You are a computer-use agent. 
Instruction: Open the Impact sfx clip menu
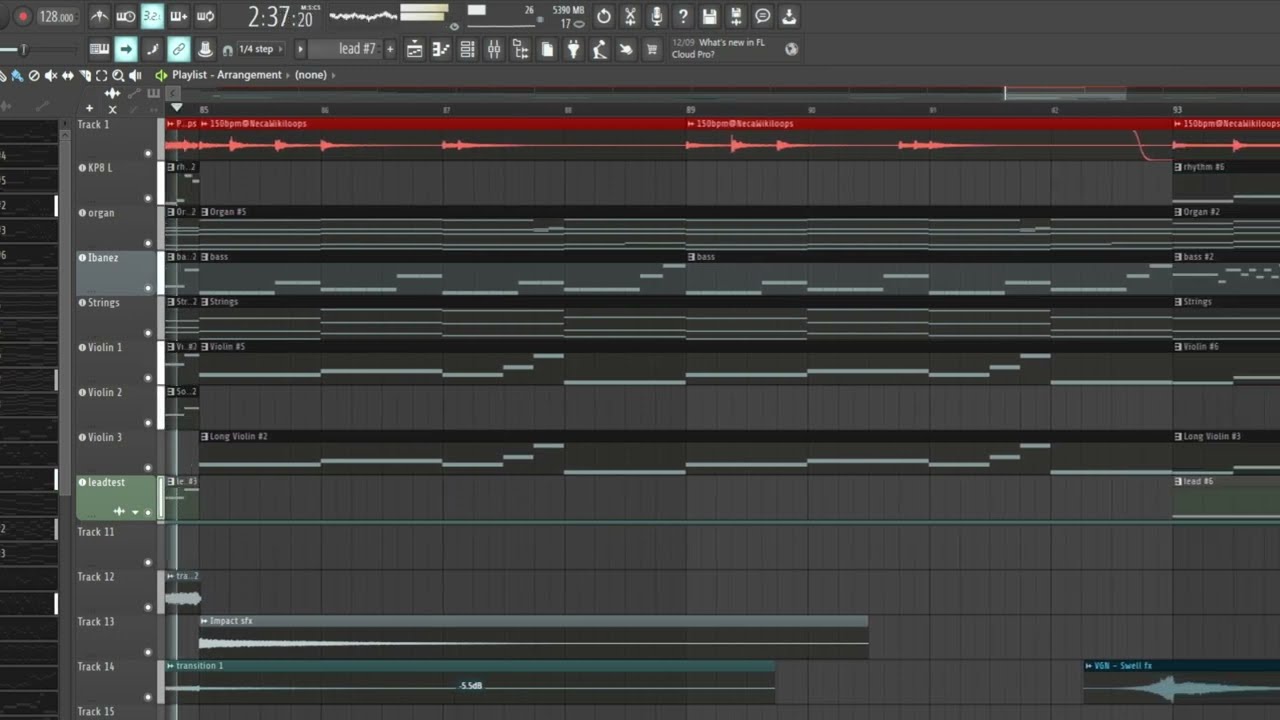tap(205, 621)
